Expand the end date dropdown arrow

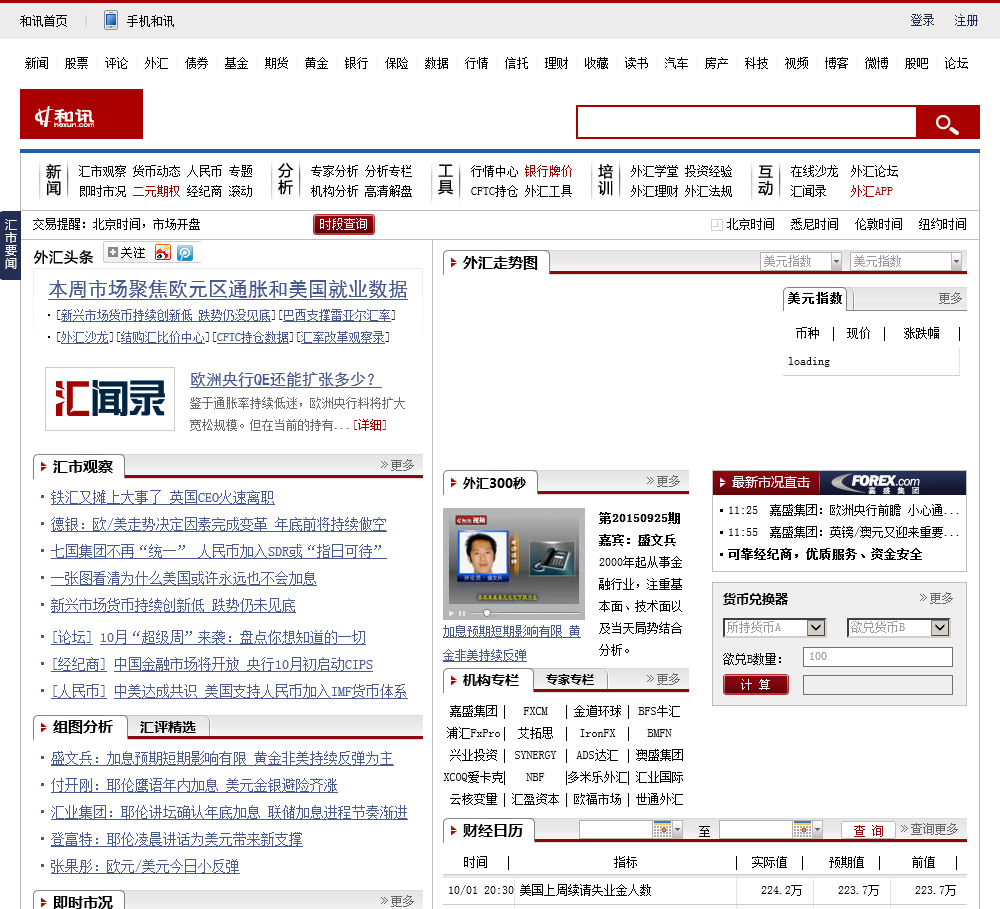(x=818, y=829)
